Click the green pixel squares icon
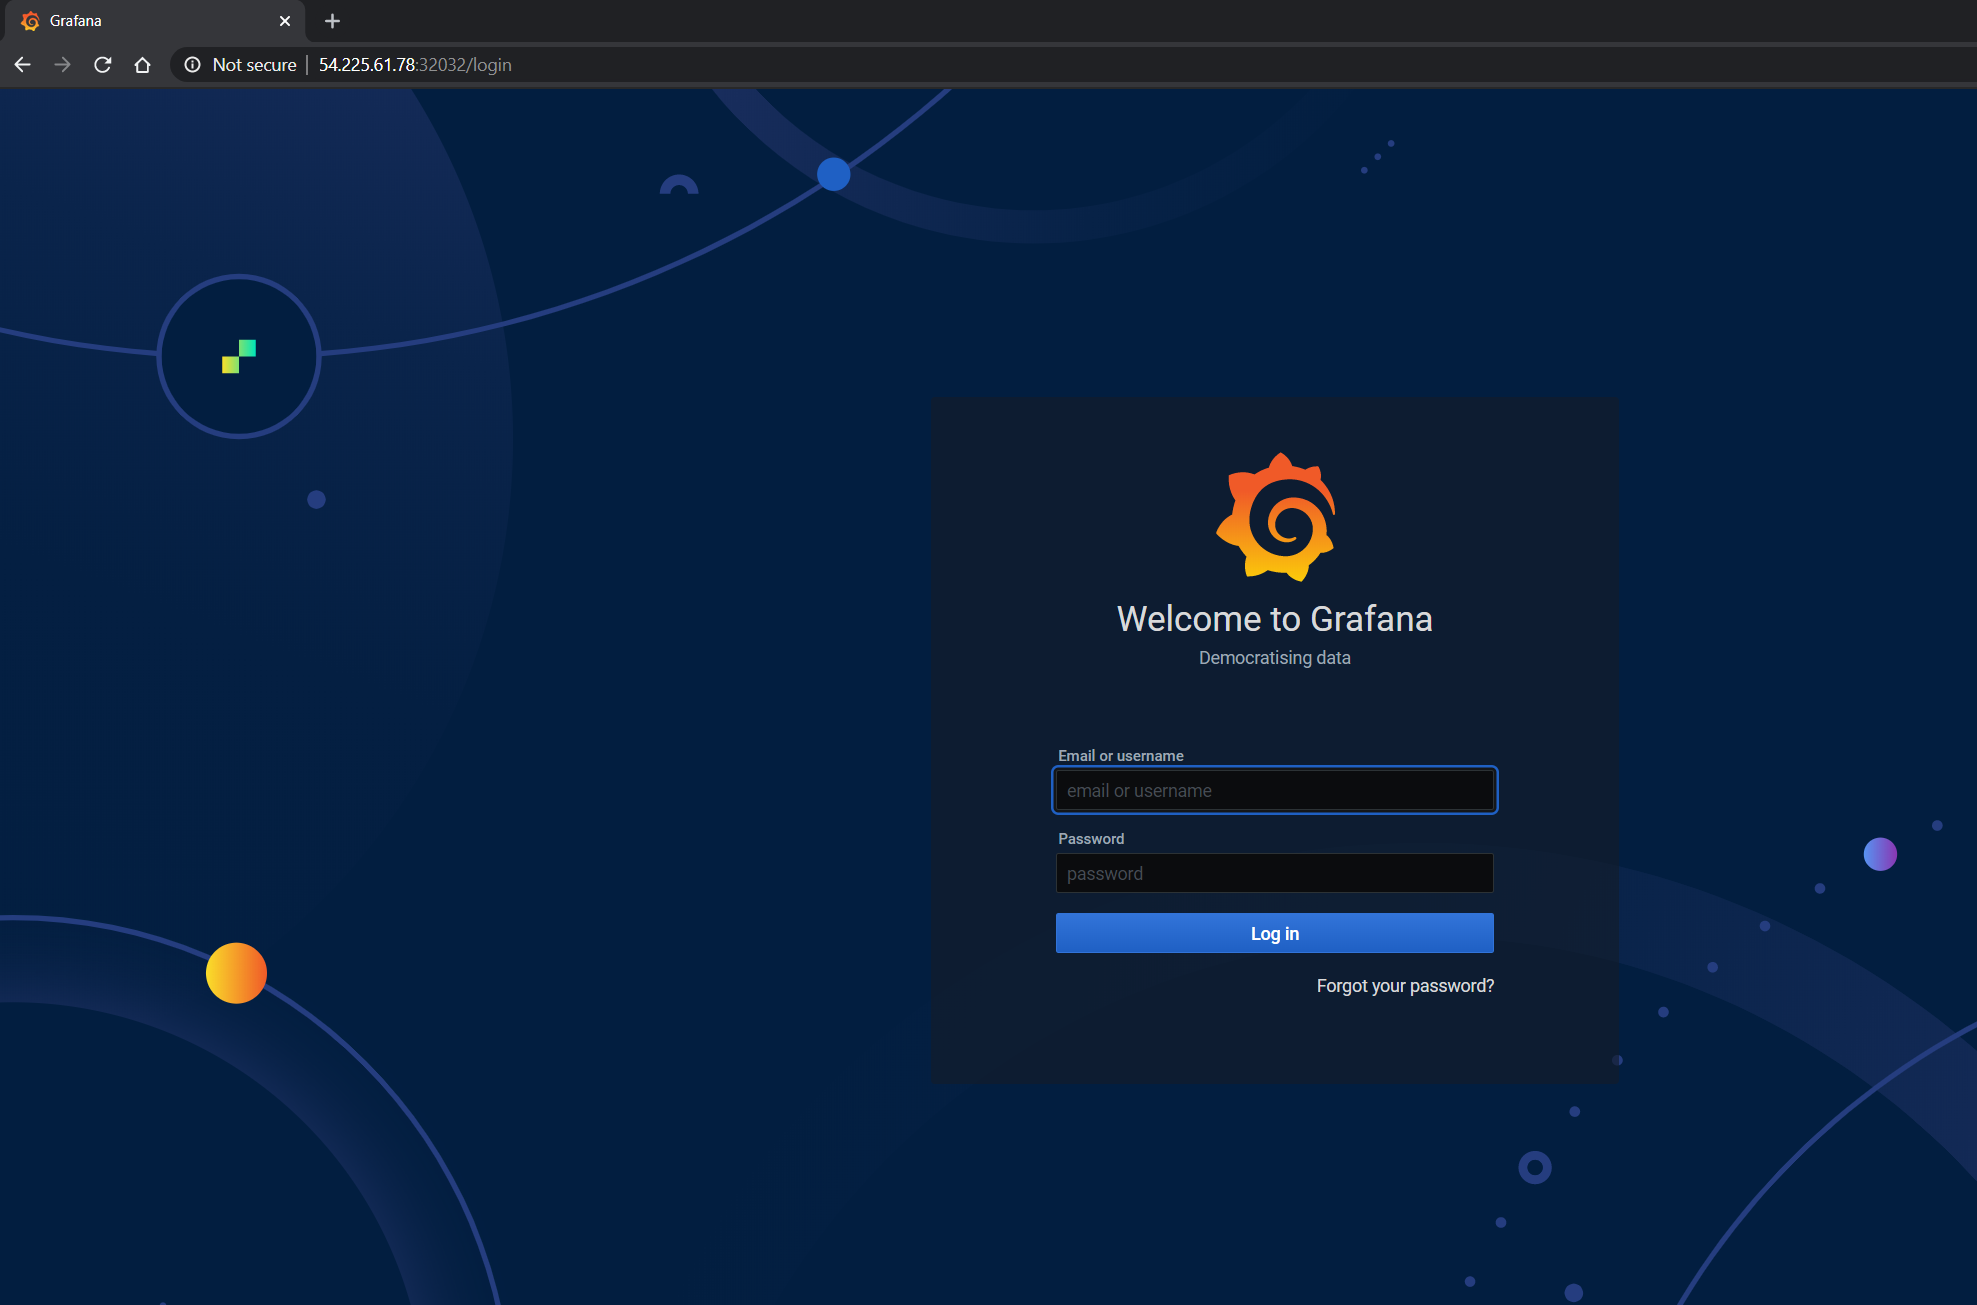Image resolution: width=1977 pixels, height=1305 pixels. [239, 356]
